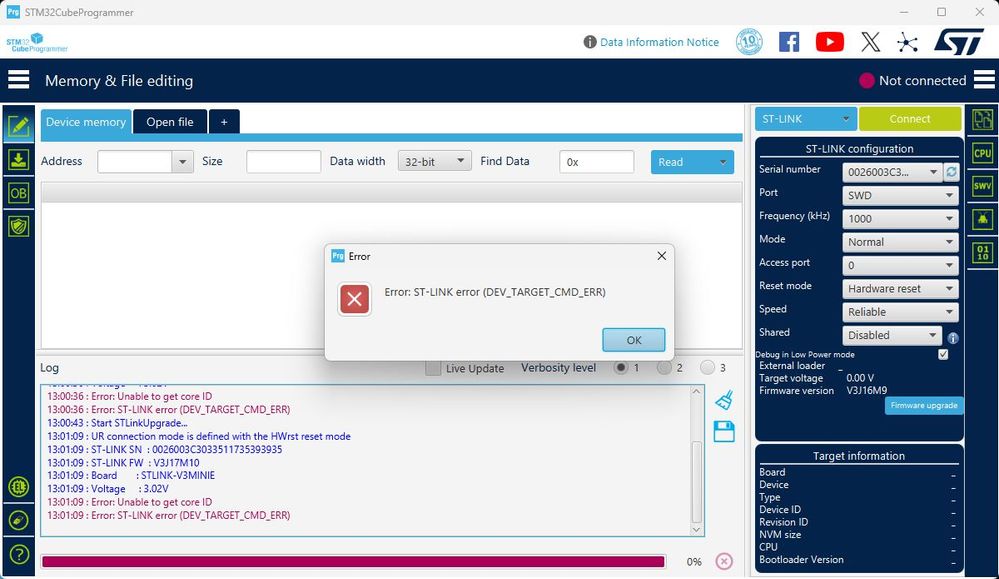999x579 pixels.
Task: Click the pill-shaped icon above help
Action: tap(18, 520)
